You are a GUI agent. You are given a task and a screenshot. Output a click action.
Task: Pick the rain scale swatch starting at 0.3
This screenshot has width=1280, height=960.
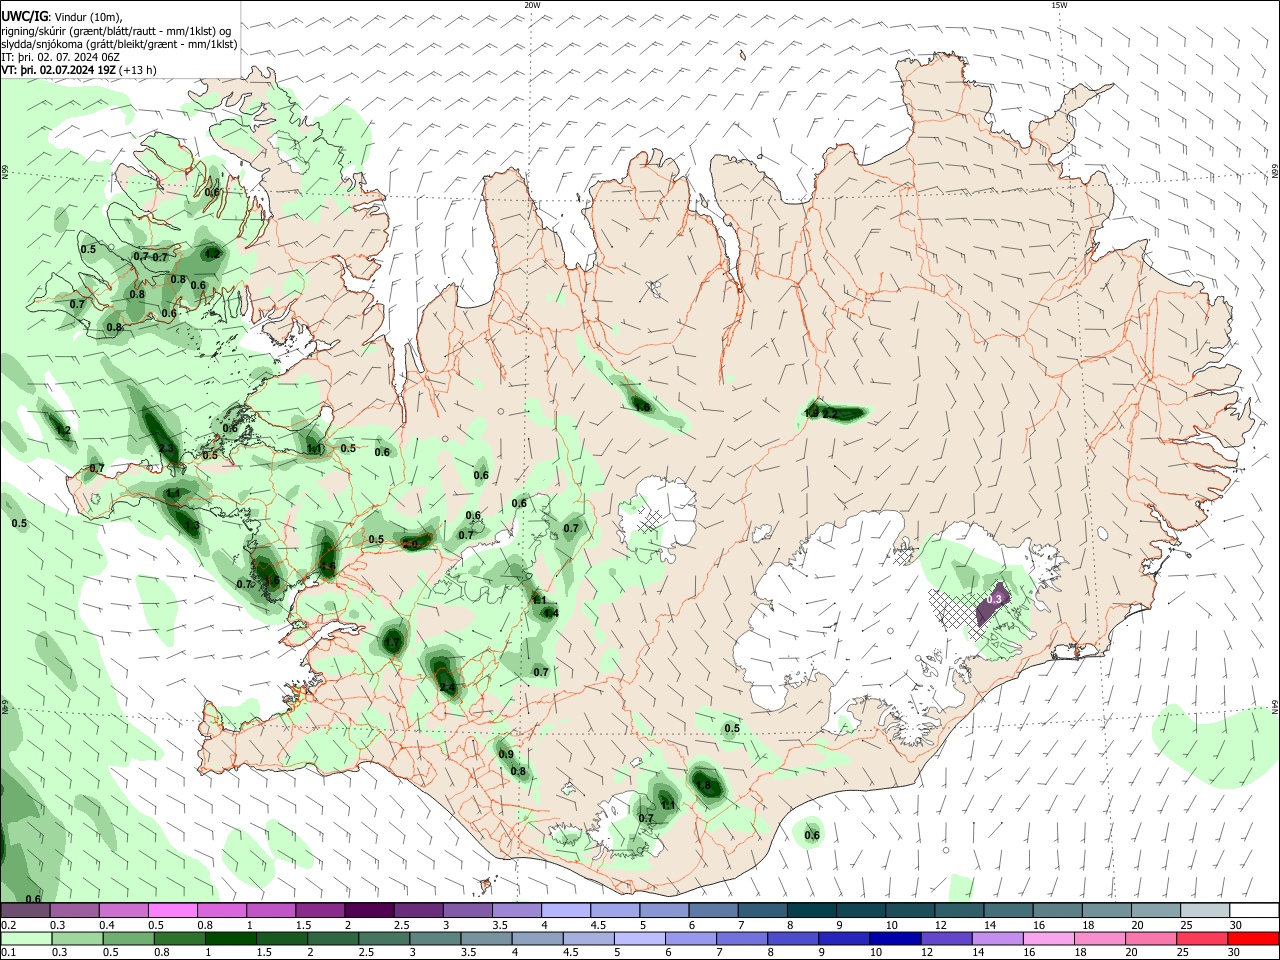[x=76, y=938]
